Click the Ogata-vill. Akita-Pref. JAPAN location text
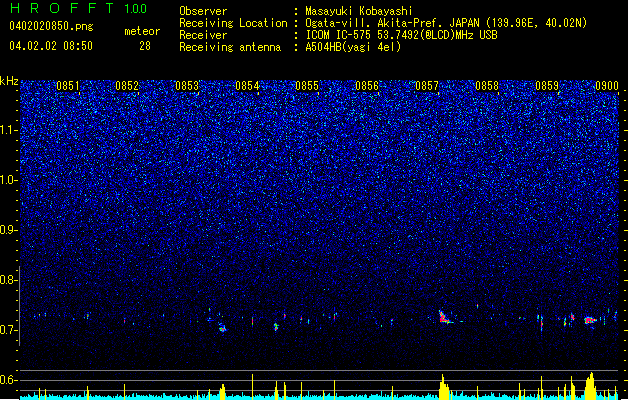 (446, 23)
